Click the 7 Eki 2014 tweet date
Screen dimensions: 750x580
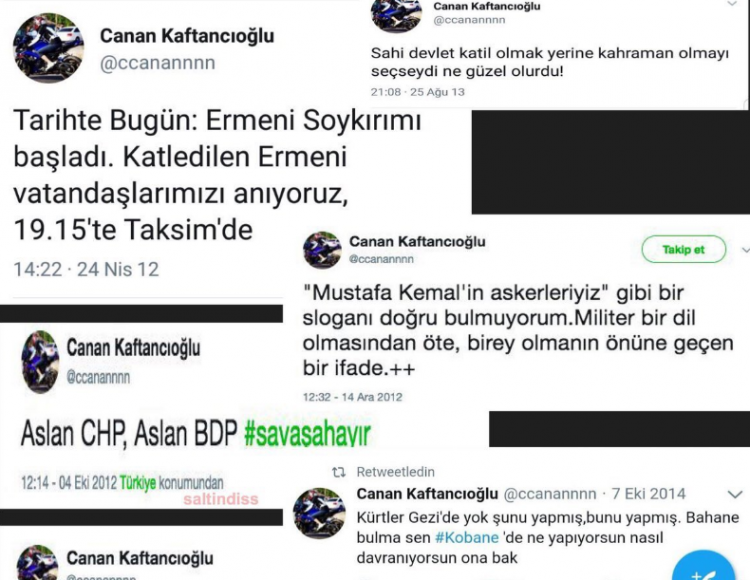(x=649, y=494)
